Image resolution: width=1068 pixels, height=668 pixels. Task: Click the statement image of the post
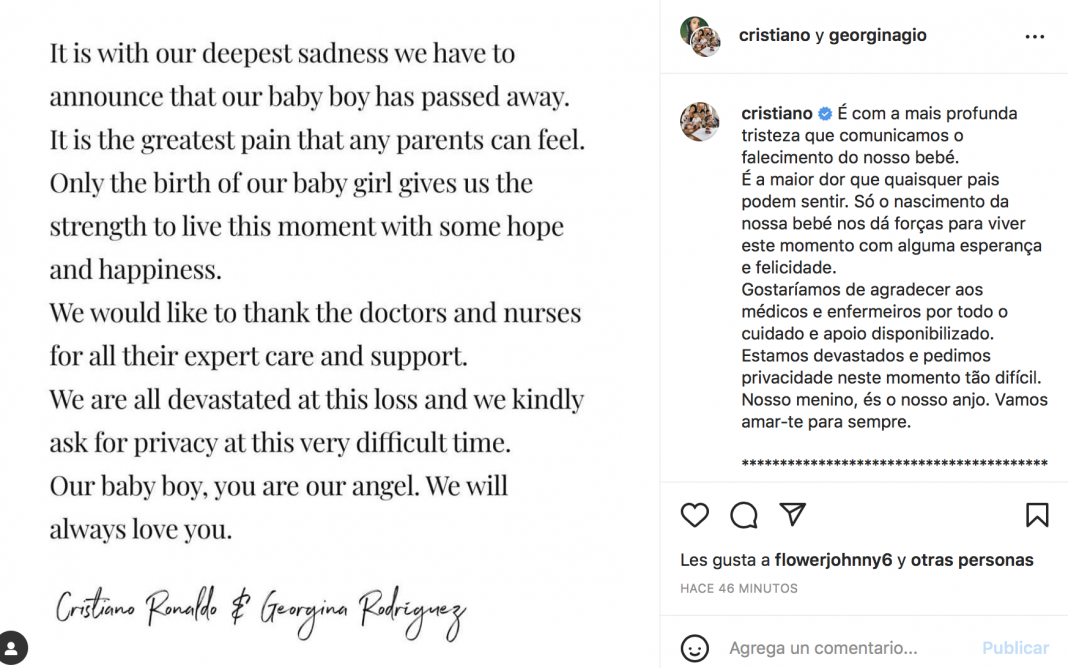tap(320, 300)
